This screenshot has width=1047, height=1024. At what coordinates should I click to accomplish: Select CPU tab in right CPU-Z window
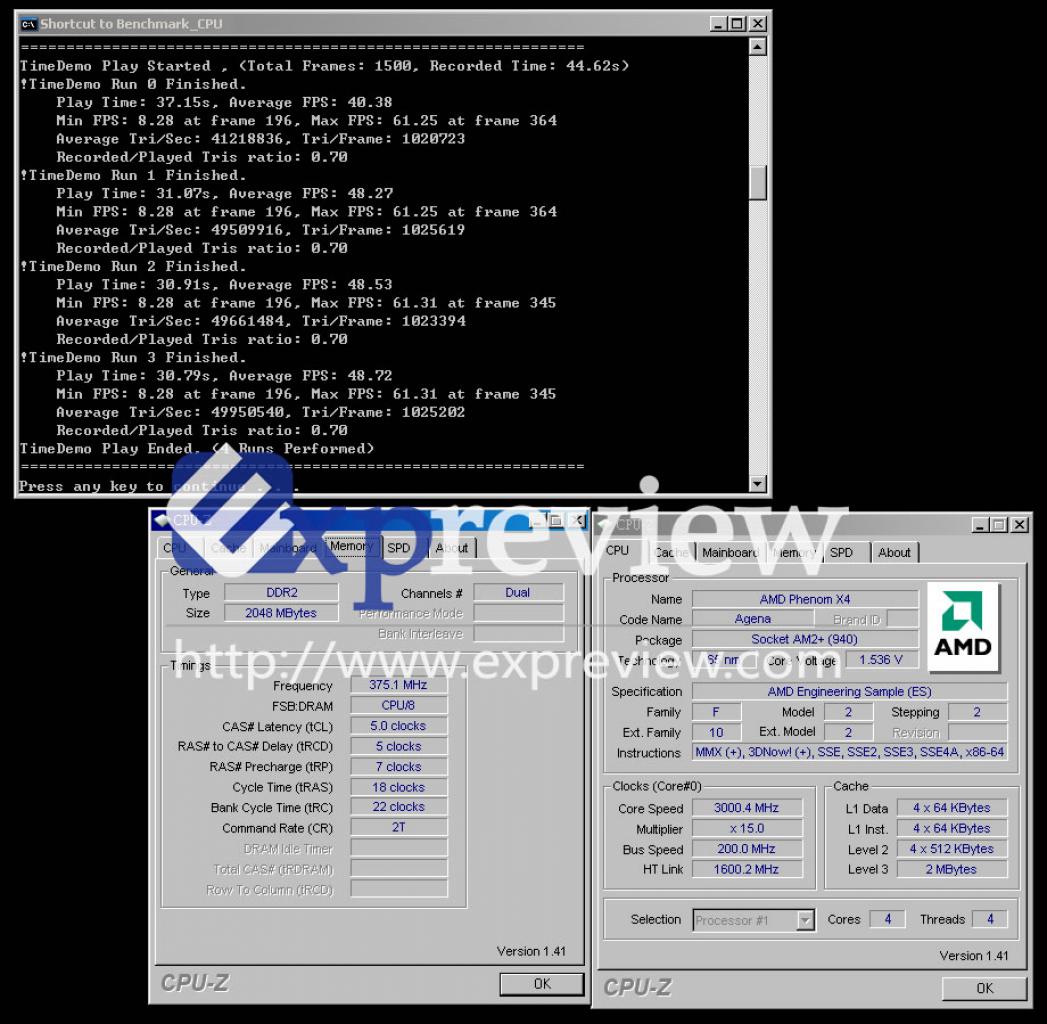click(x=618, y=551)
